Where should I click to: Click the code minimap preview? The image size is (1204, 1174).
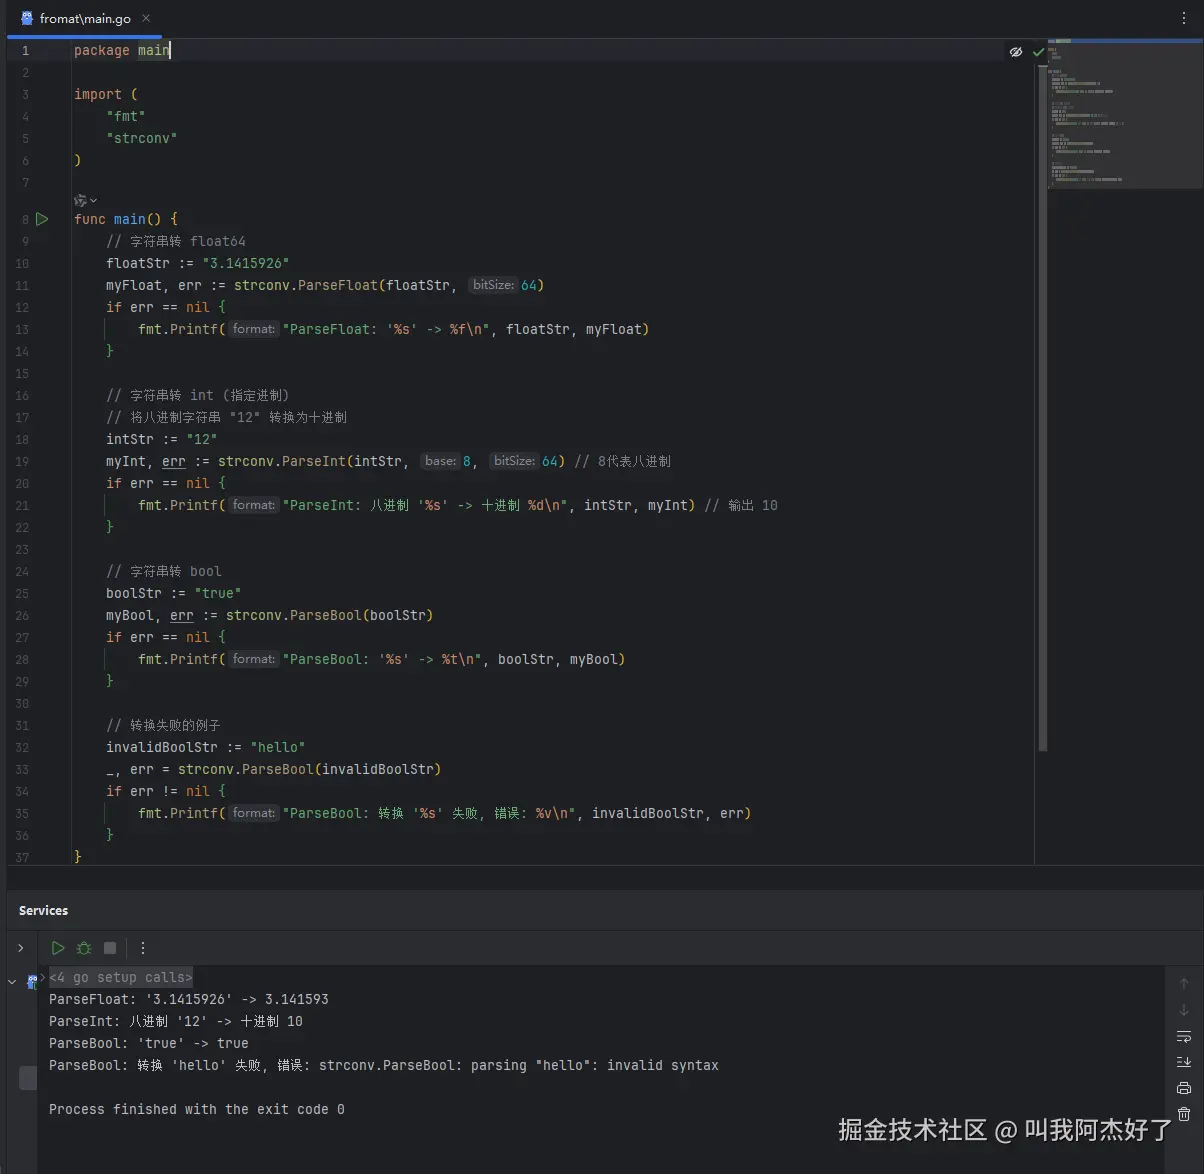[1125, 115]
